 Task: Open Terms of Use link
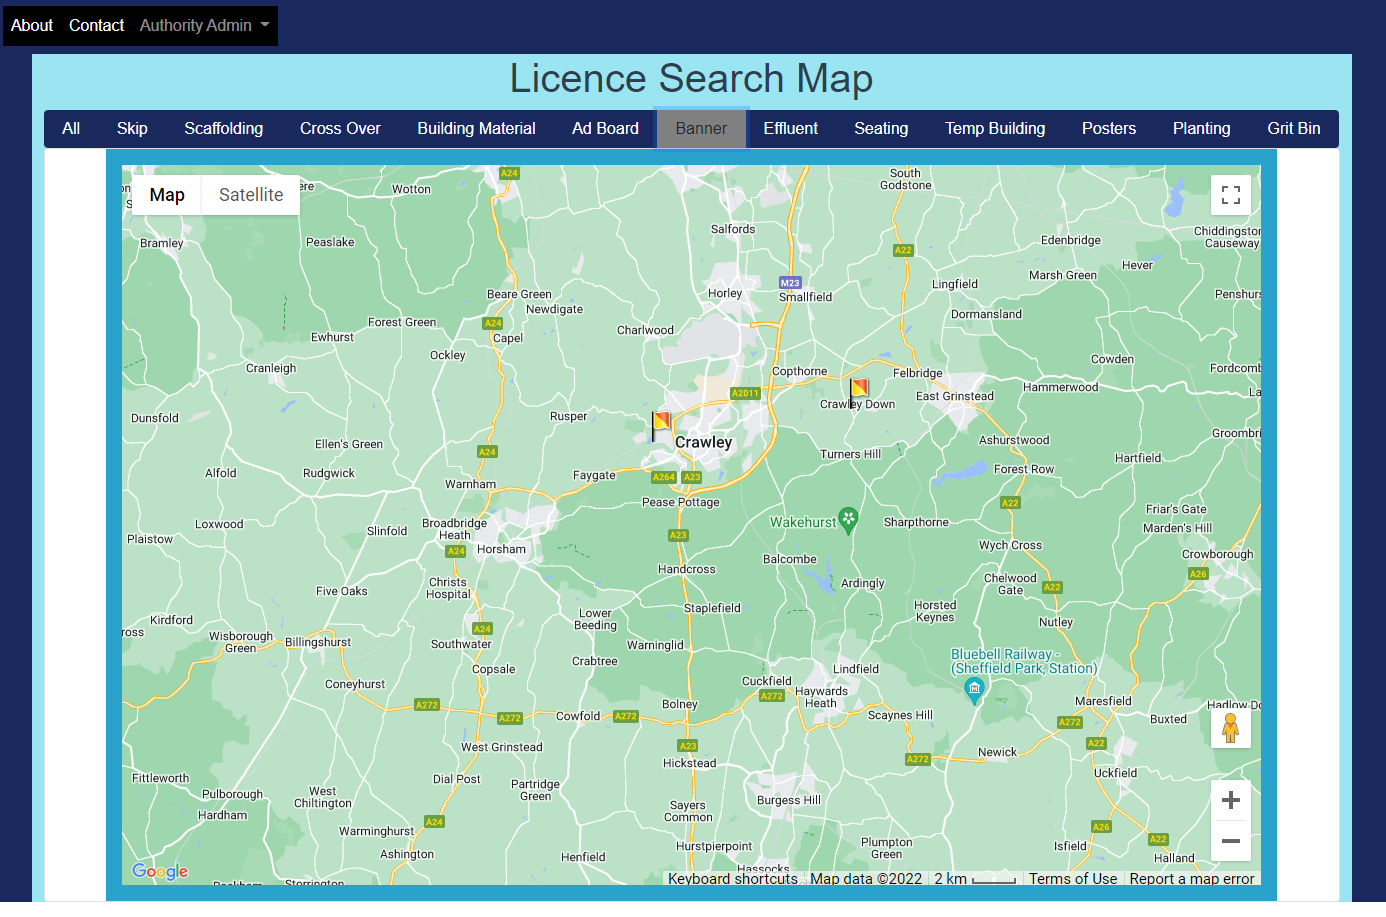pos(1072,879)
